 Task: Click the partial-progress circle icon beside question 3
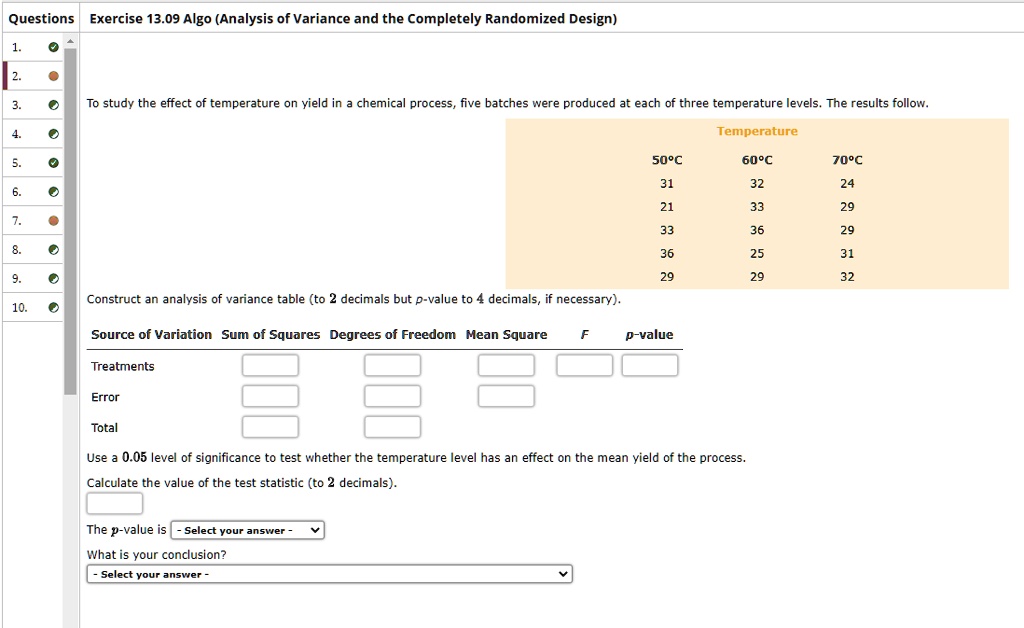(x=54, y=104)
